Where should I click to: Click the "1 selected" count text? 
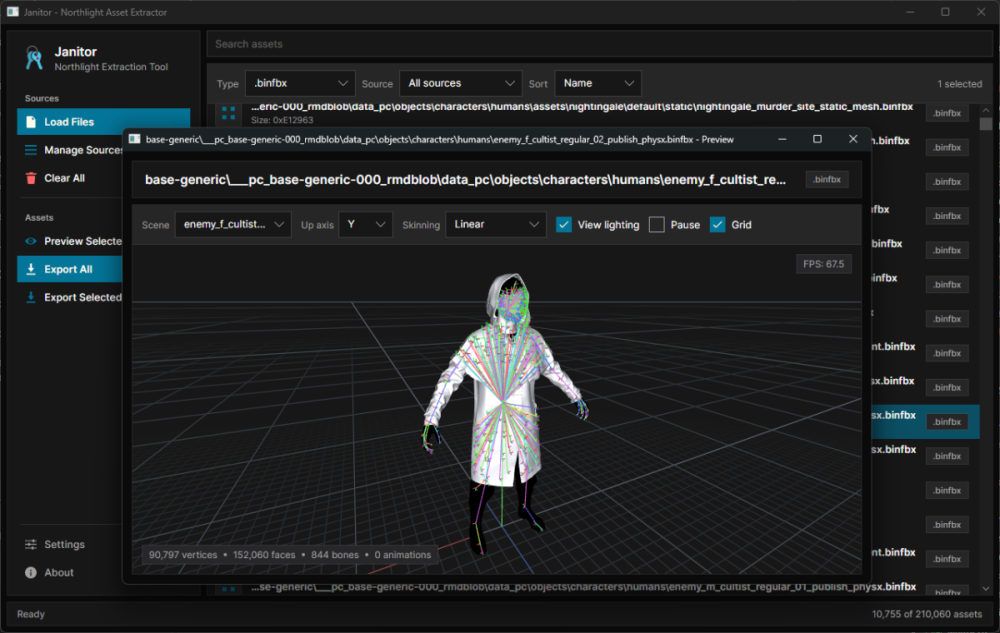[x=959, y=84]
